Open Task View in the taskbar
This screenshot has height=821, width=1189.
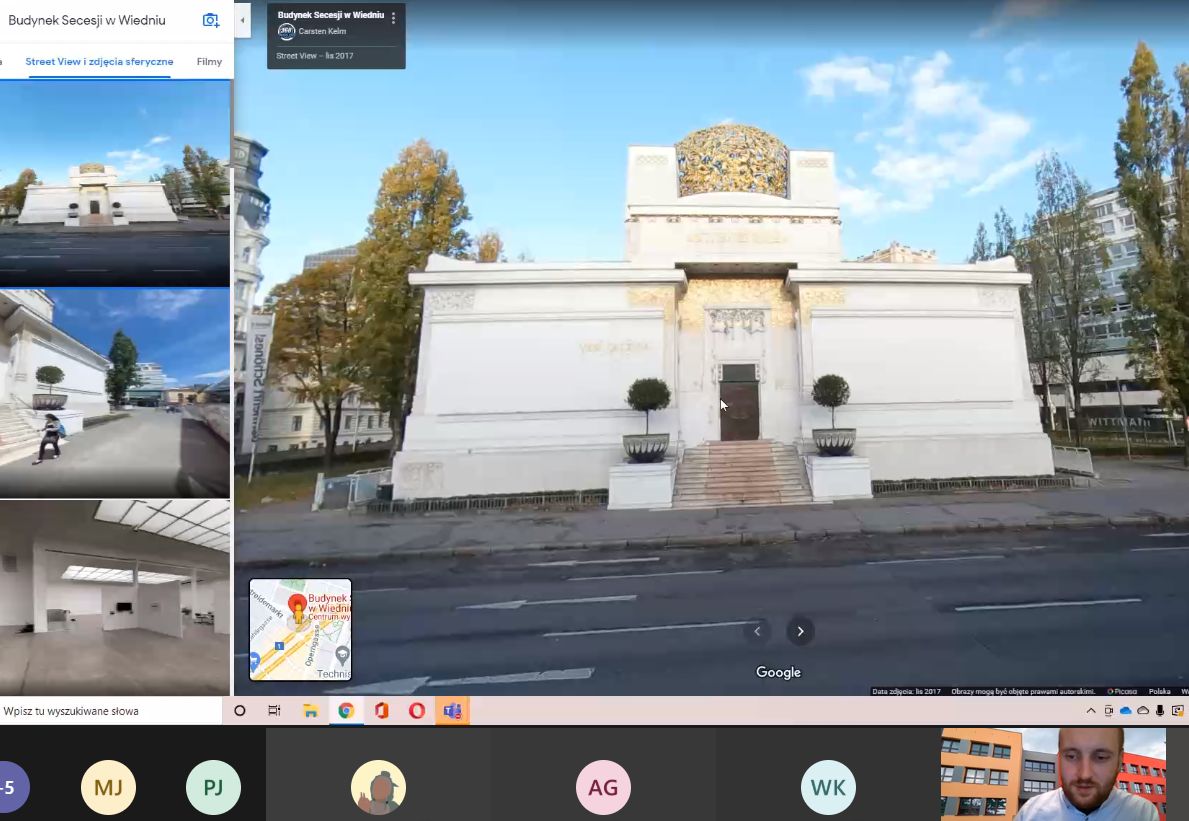[x=274, y=711]
